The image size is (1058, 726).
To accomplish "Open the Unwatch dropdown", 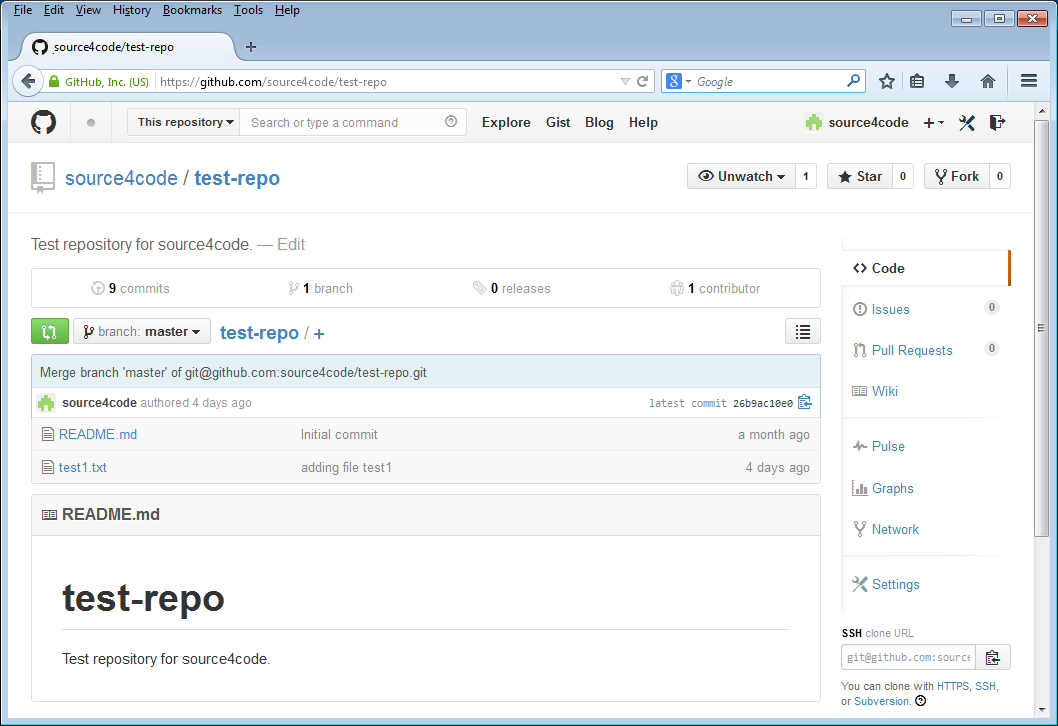I will pos(742,176).
